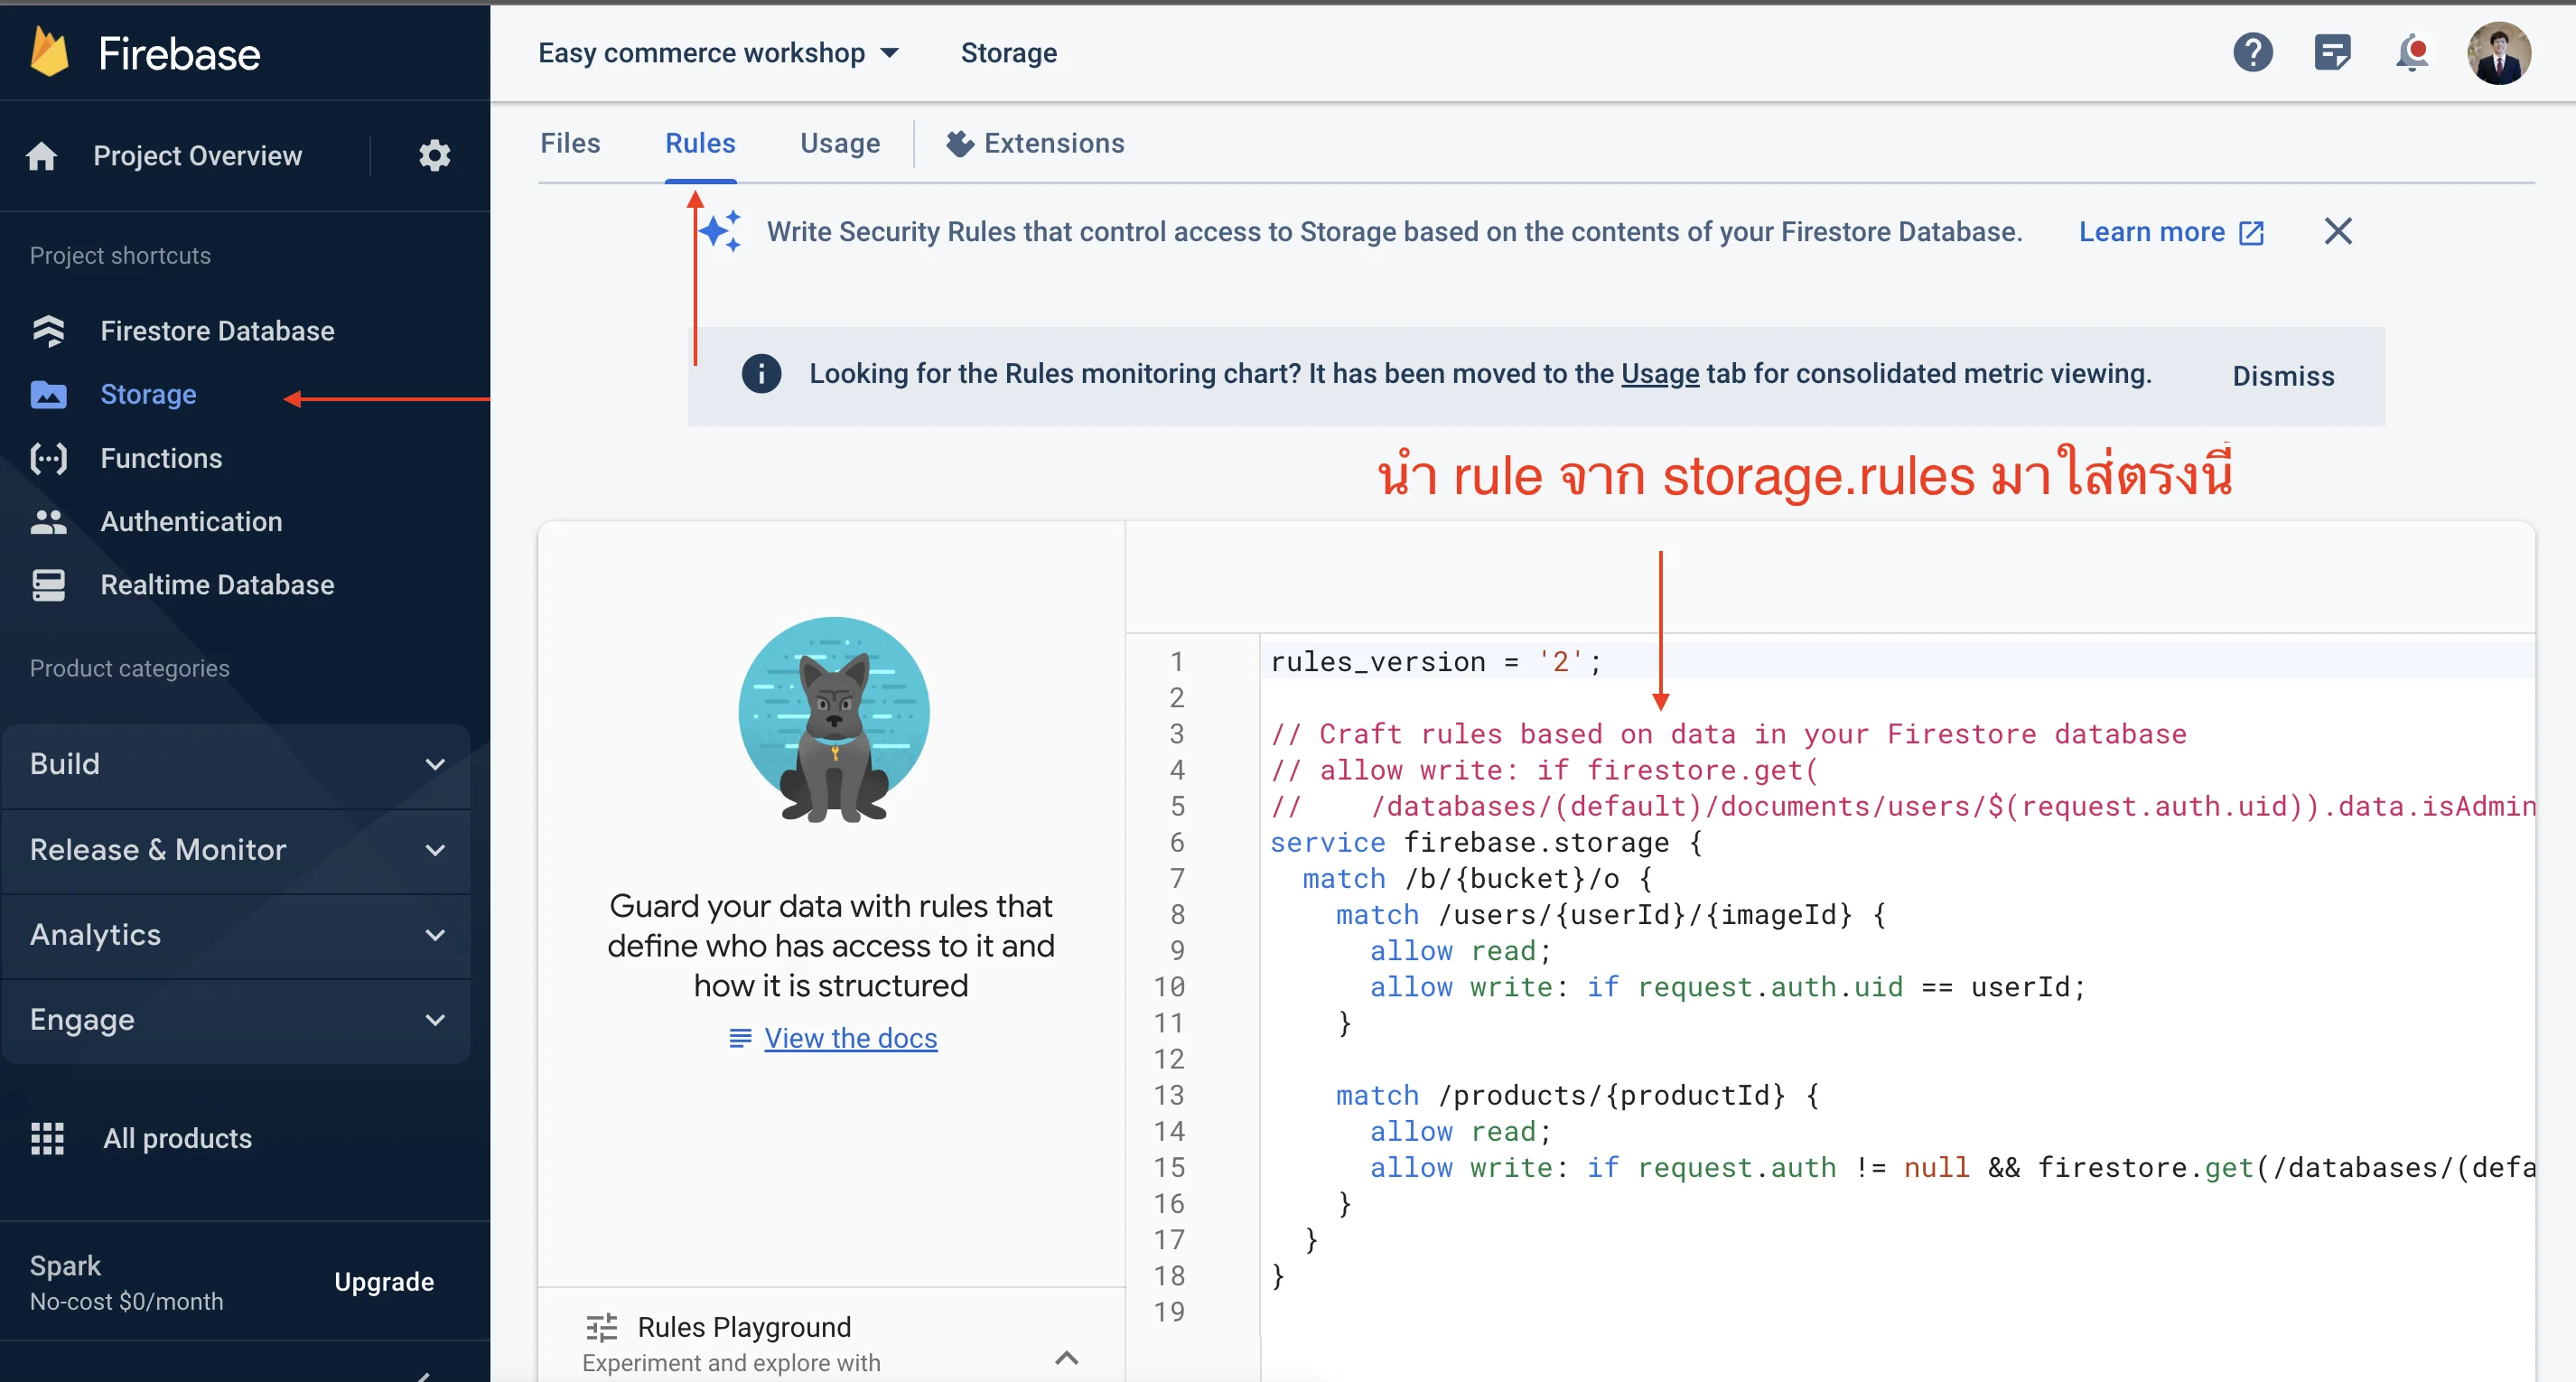Open the release notes icon in header
Screen dimensions: 2576x1382
(2332, 52)
